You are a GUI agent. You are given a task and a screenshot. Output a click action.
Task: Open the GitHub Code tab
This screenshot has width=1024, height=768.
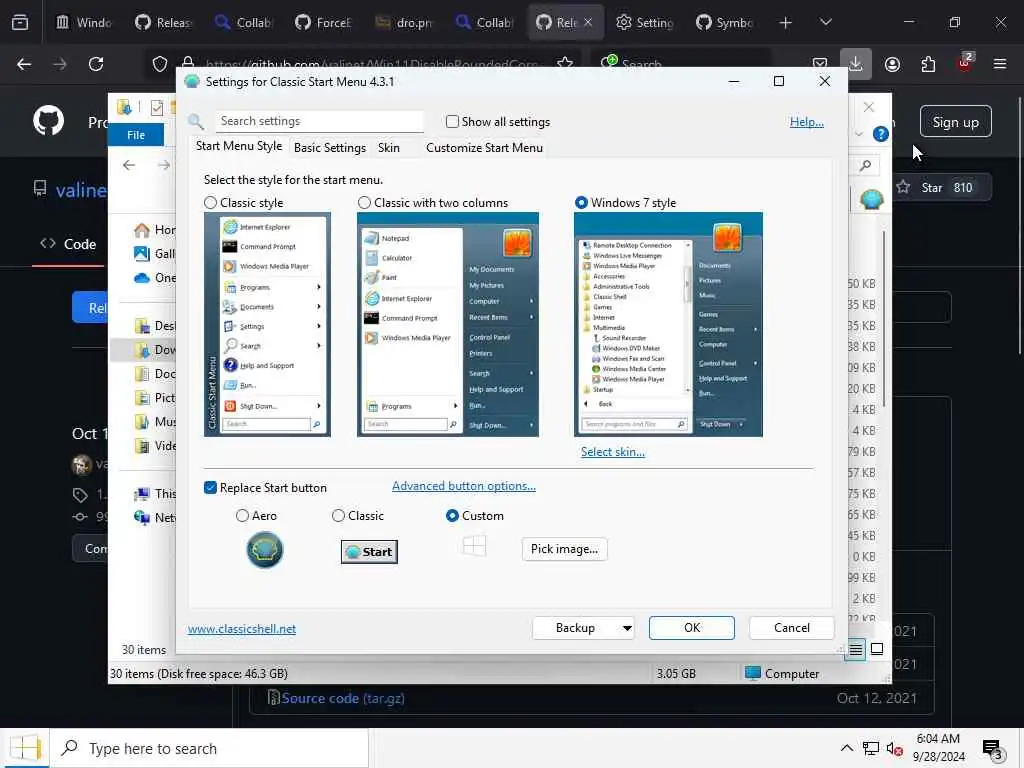coord(68,244)
